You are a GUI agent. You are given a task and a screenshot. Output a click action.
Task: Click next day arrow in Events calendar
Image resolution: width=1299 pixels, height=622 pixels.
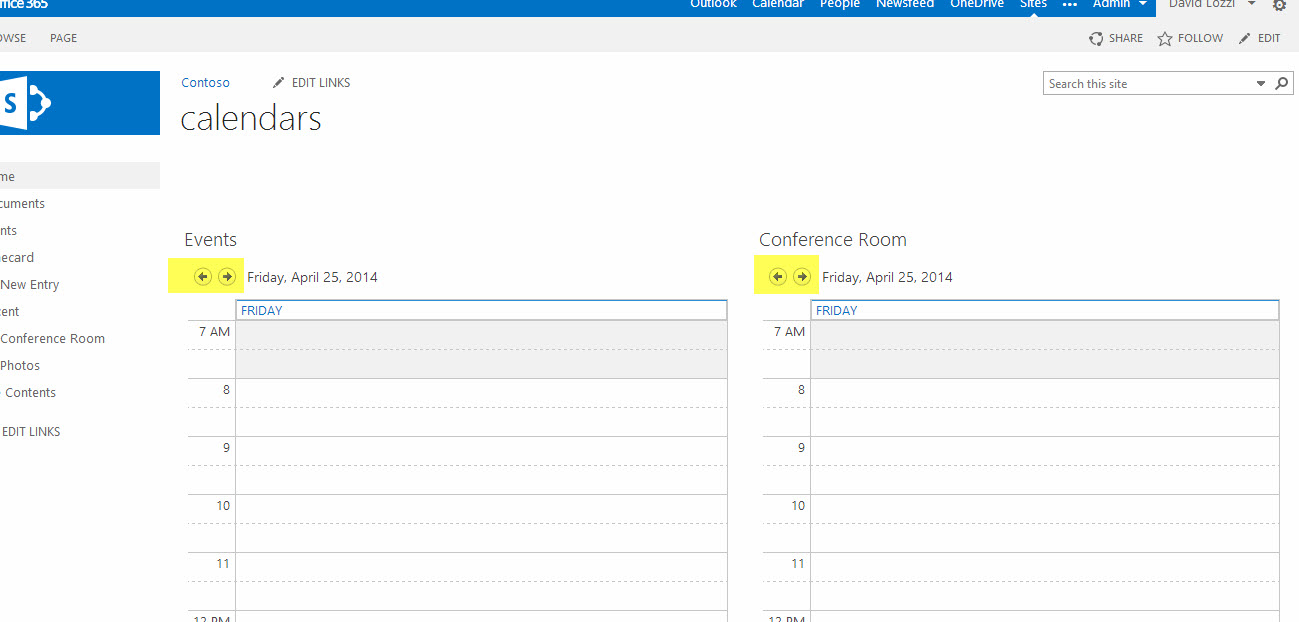[x=227, y=277]
